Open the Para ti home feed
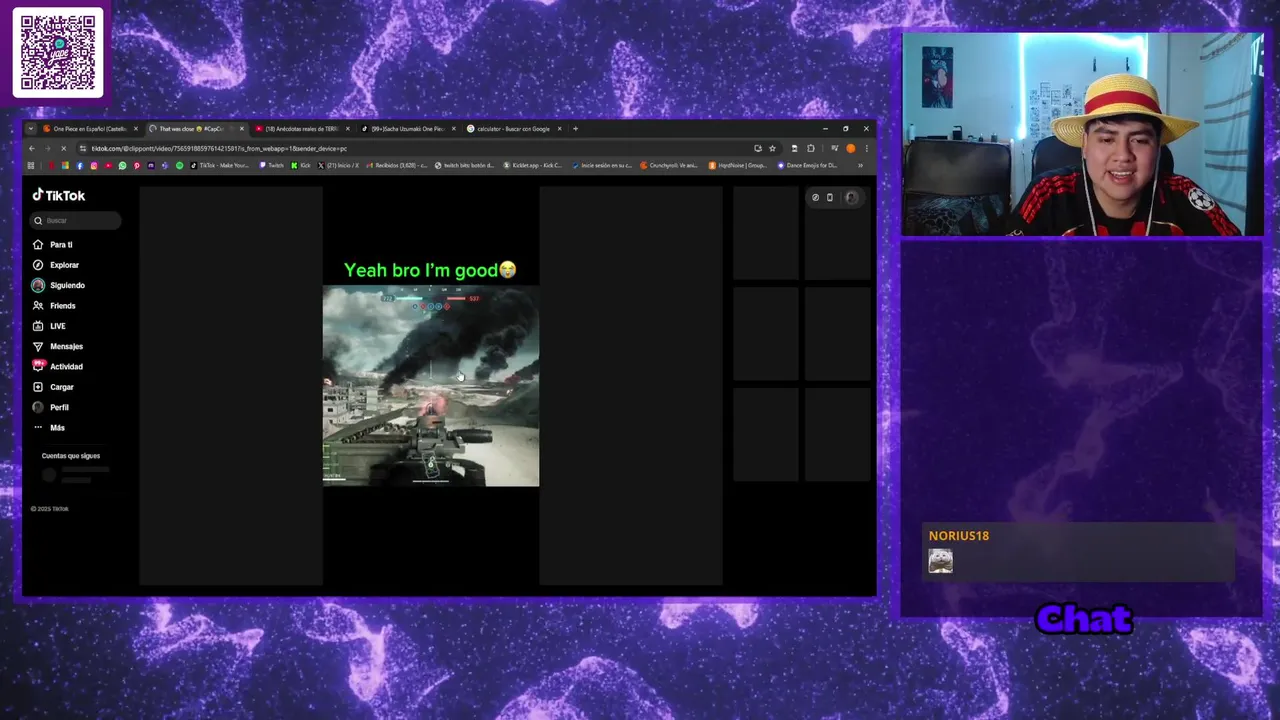1280x720 pixels. (53, 244)
